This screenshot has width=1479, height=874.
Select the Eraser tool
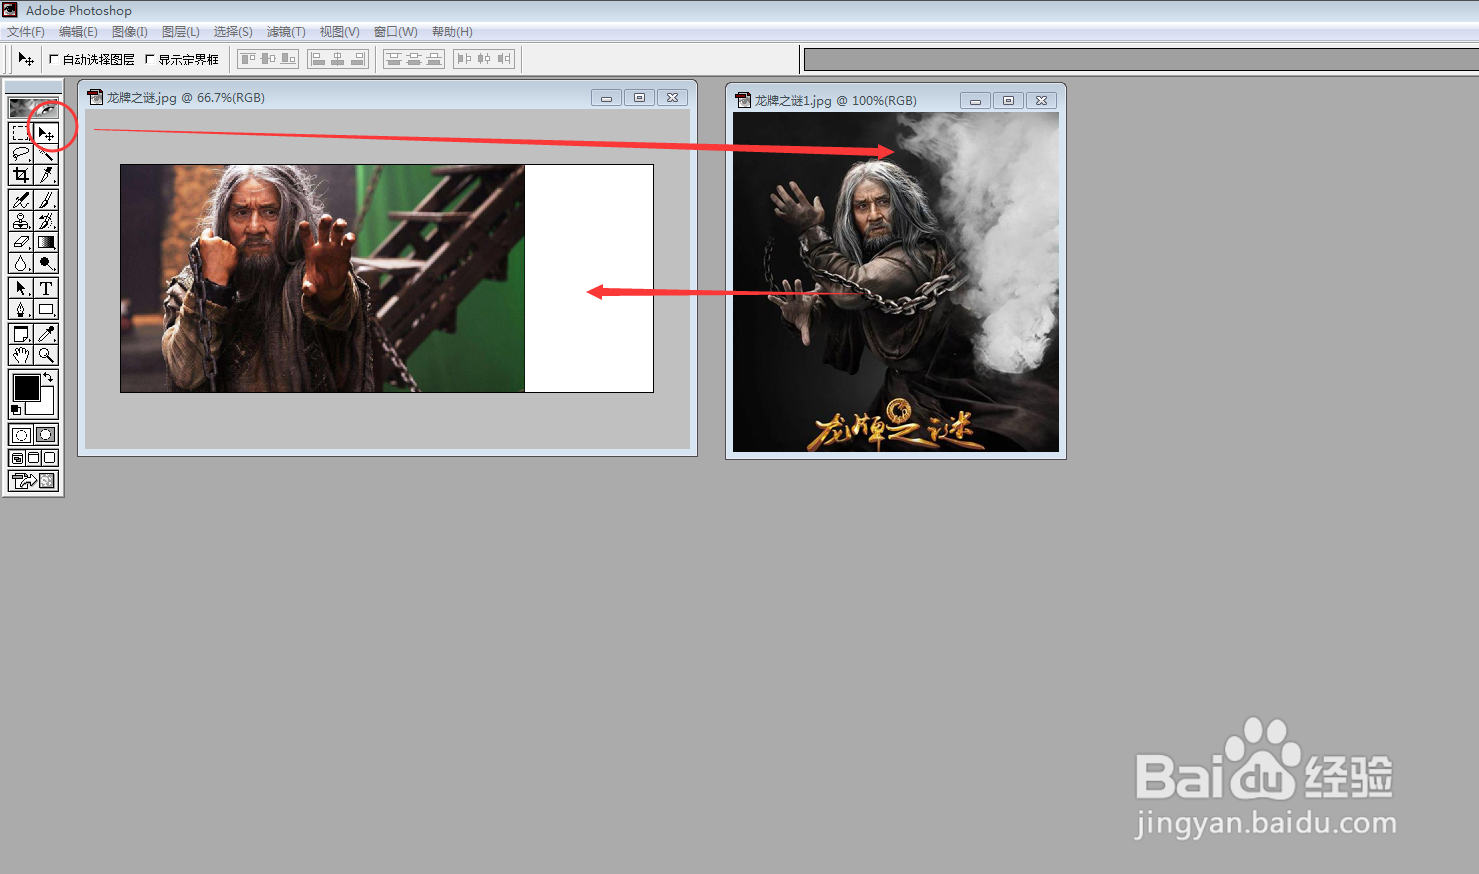pyautogui.click(x=20, y=242)
